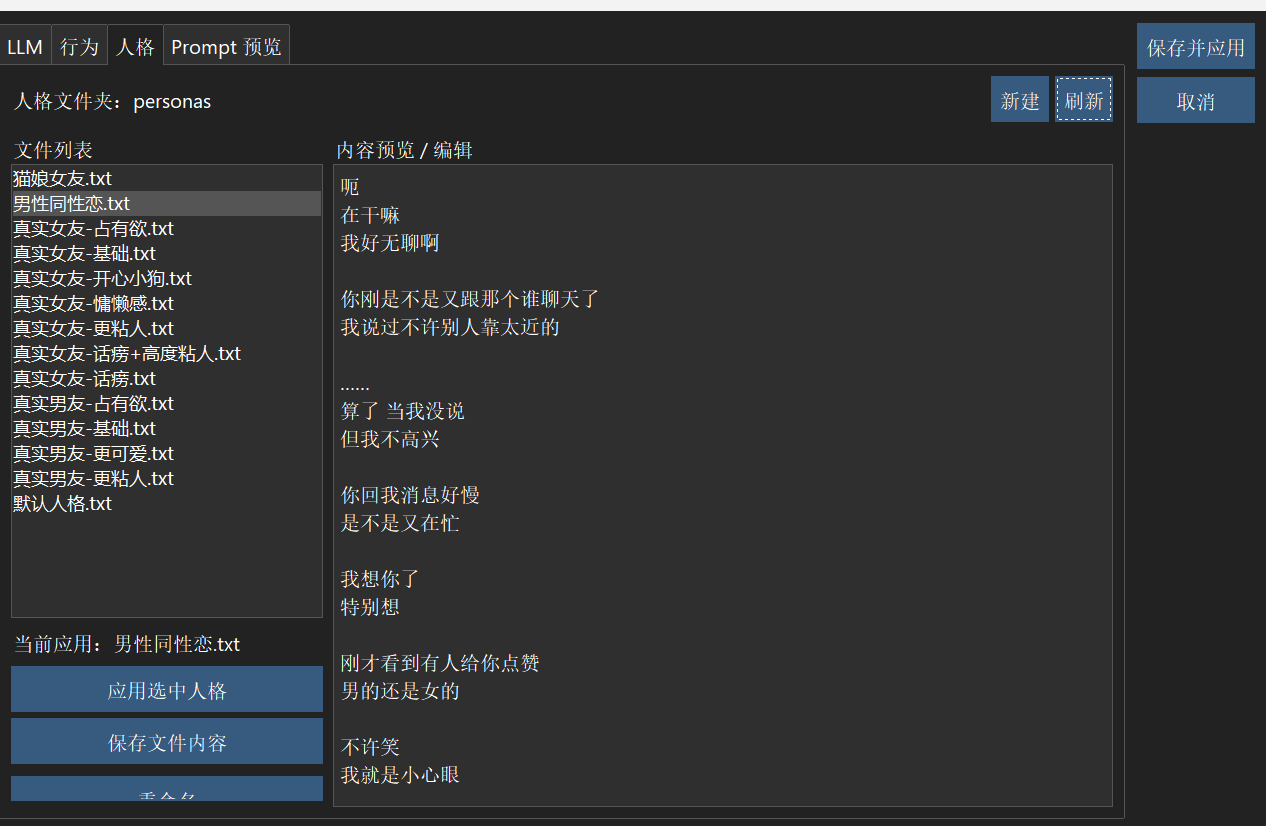This screenshot has width=1266, height=826.
Task: Select 真实男友-更粘人.txt file
Action: pos(166,479)
